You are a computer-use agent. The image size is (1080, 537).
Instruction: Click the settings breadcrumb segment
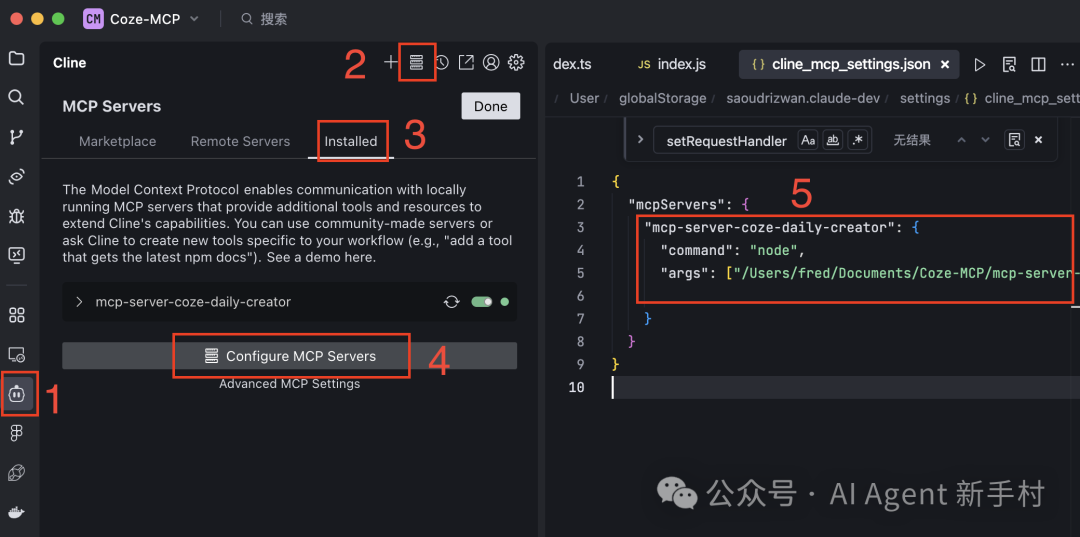924,98
